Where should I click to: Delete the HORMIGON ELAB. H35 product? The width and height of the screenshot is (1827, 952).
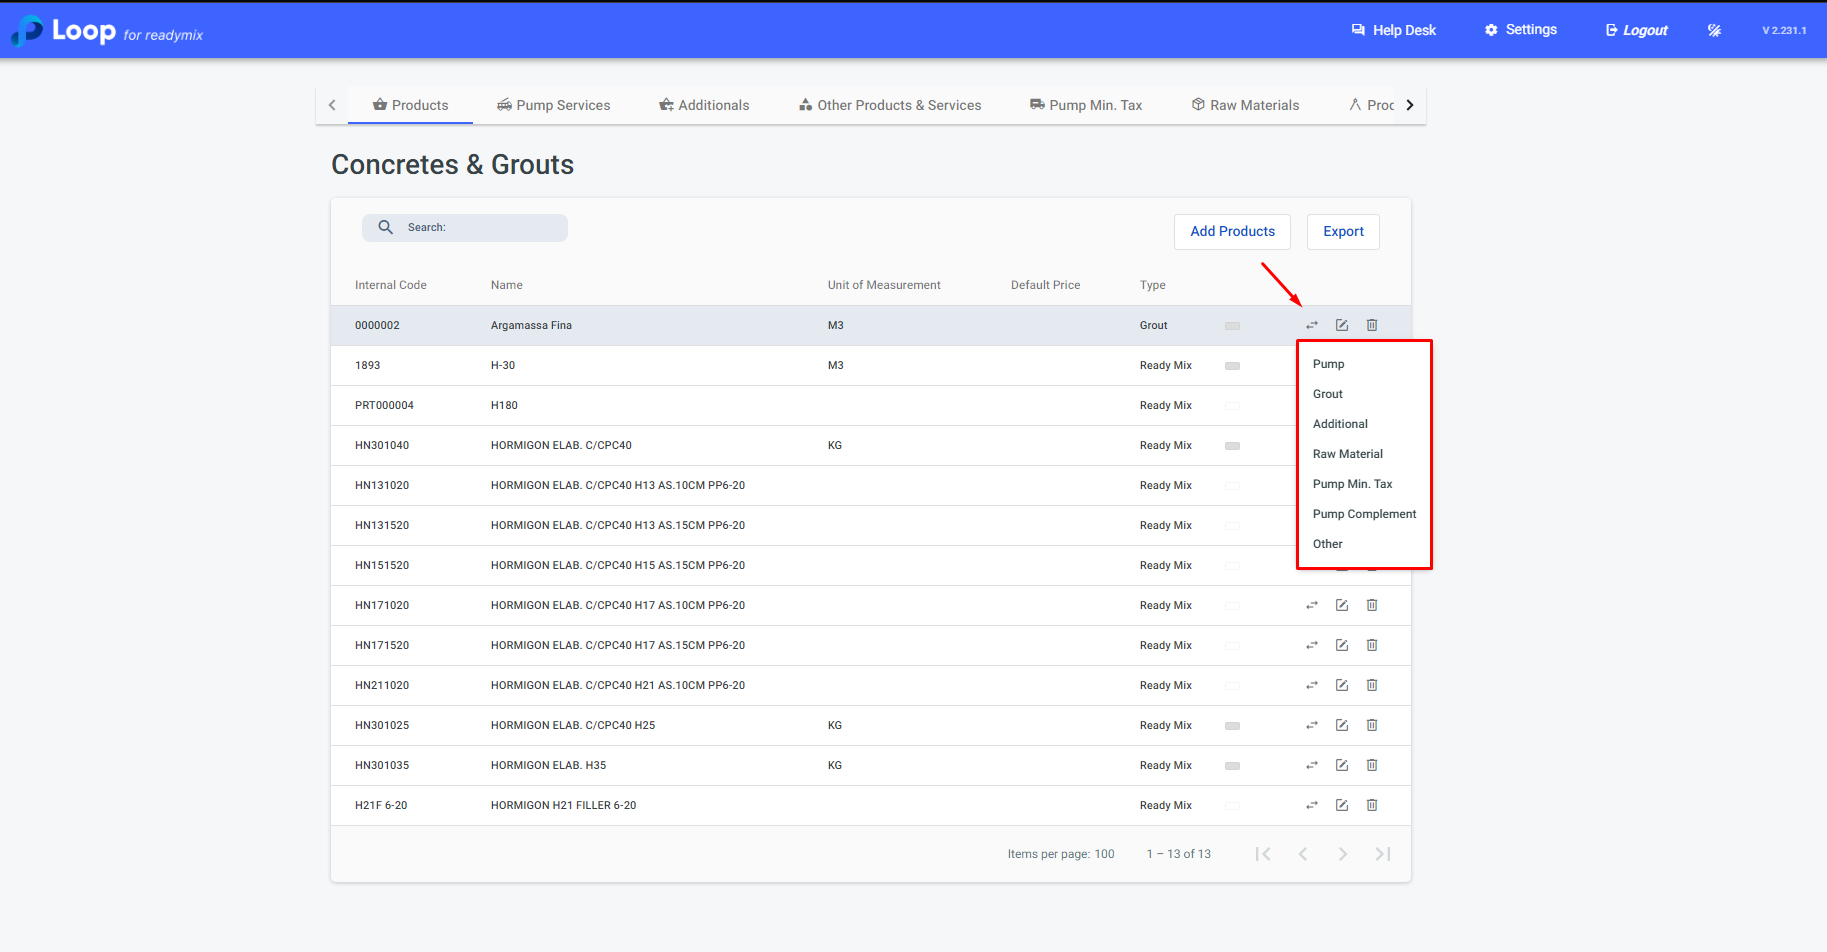pos(1371,765)
